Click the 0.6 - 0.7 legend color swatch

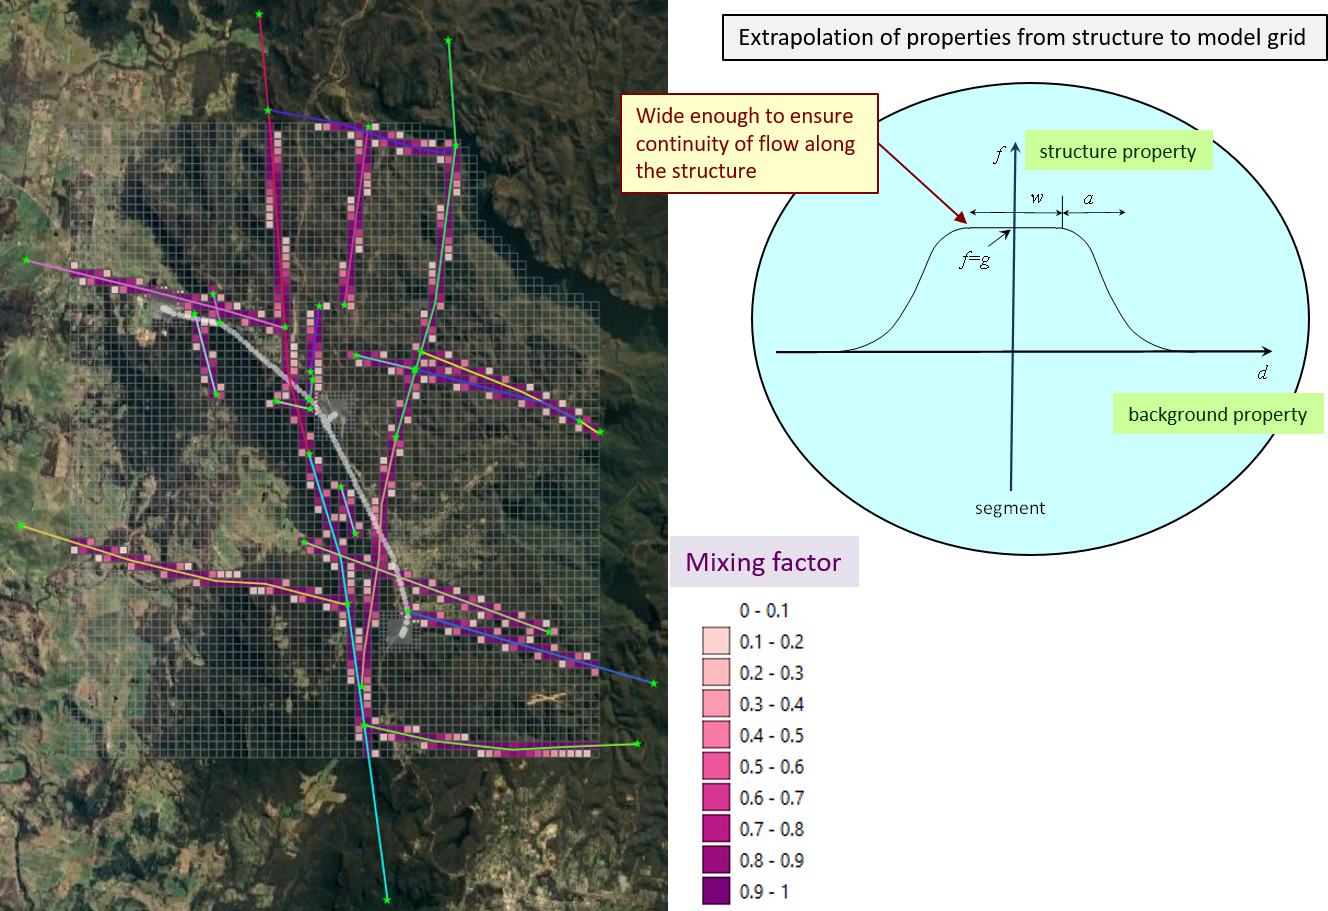[x=716, y=797]
